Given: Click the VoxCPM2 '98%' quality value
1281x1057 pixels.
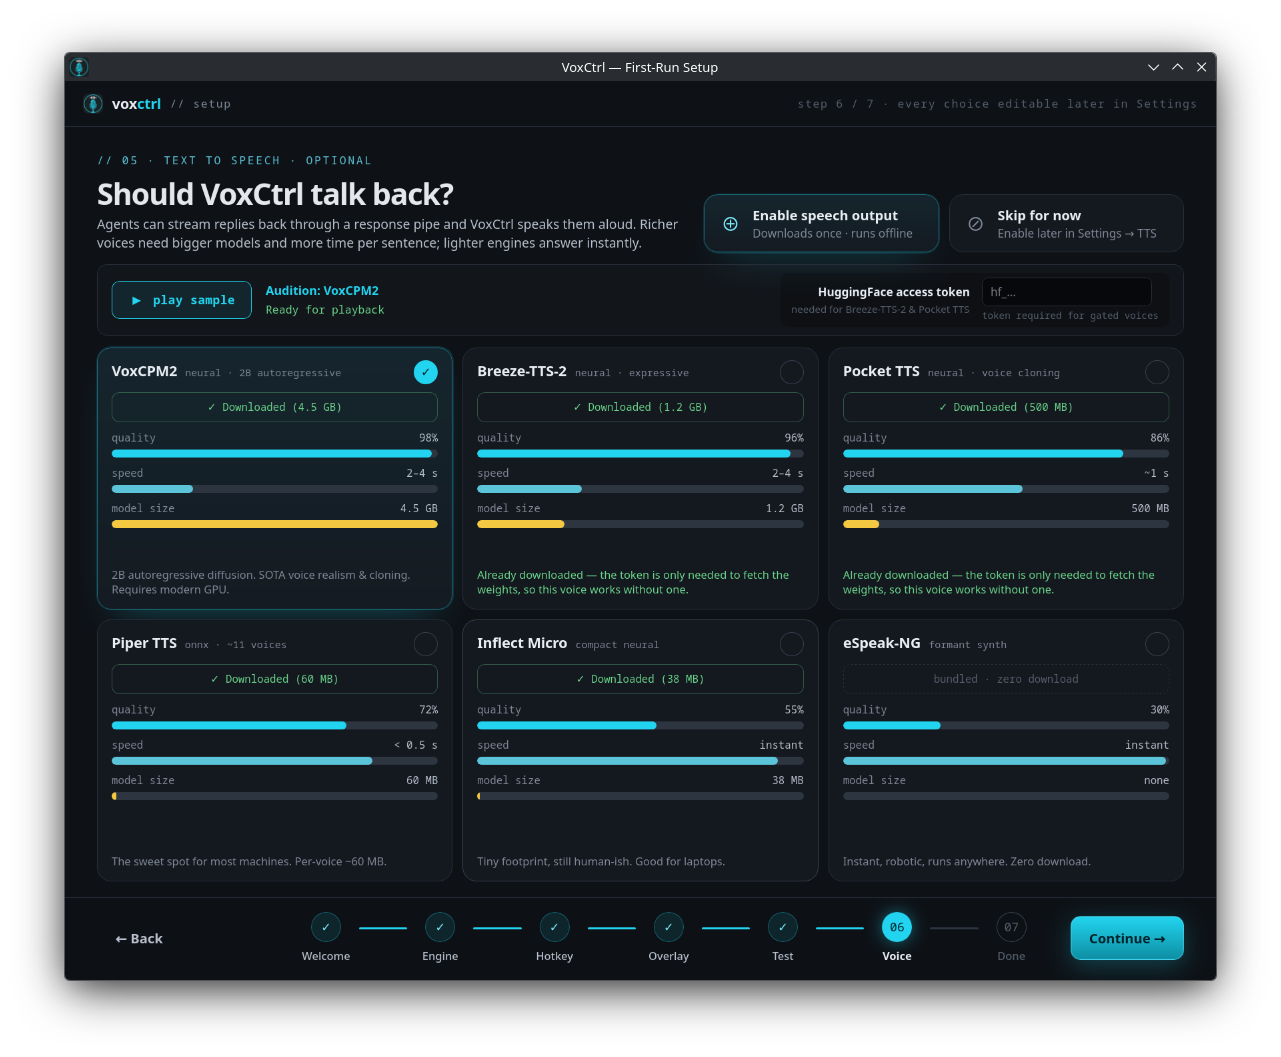Looking at the screenshot, I should coord(428,438).
